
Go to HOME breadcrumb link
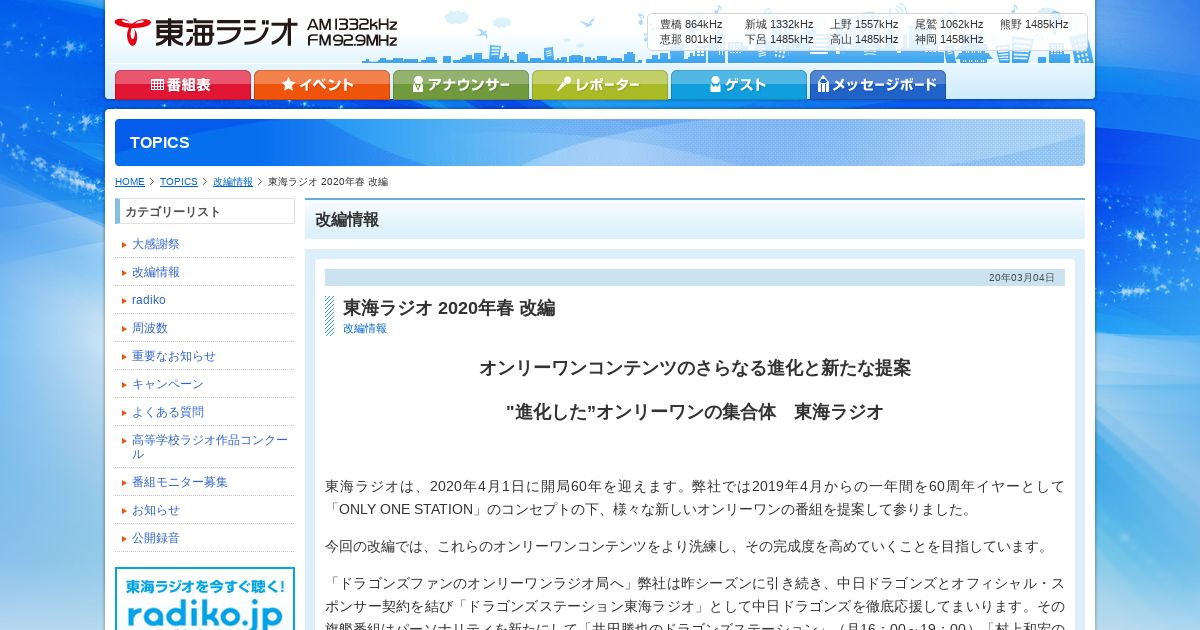click(x=130, y=182)
